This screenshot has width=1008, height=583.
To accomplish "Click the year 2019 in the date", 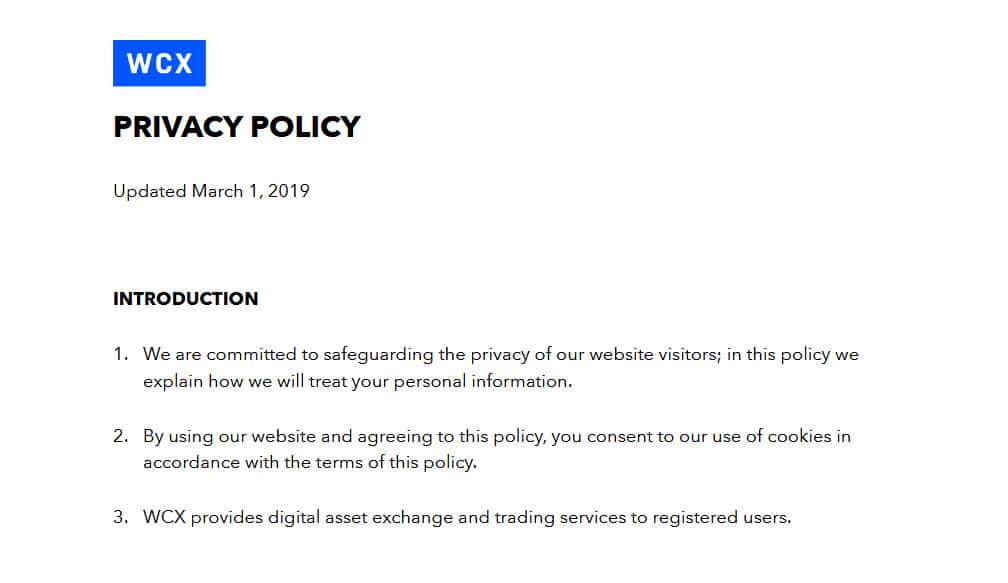I will coord(288,191).
